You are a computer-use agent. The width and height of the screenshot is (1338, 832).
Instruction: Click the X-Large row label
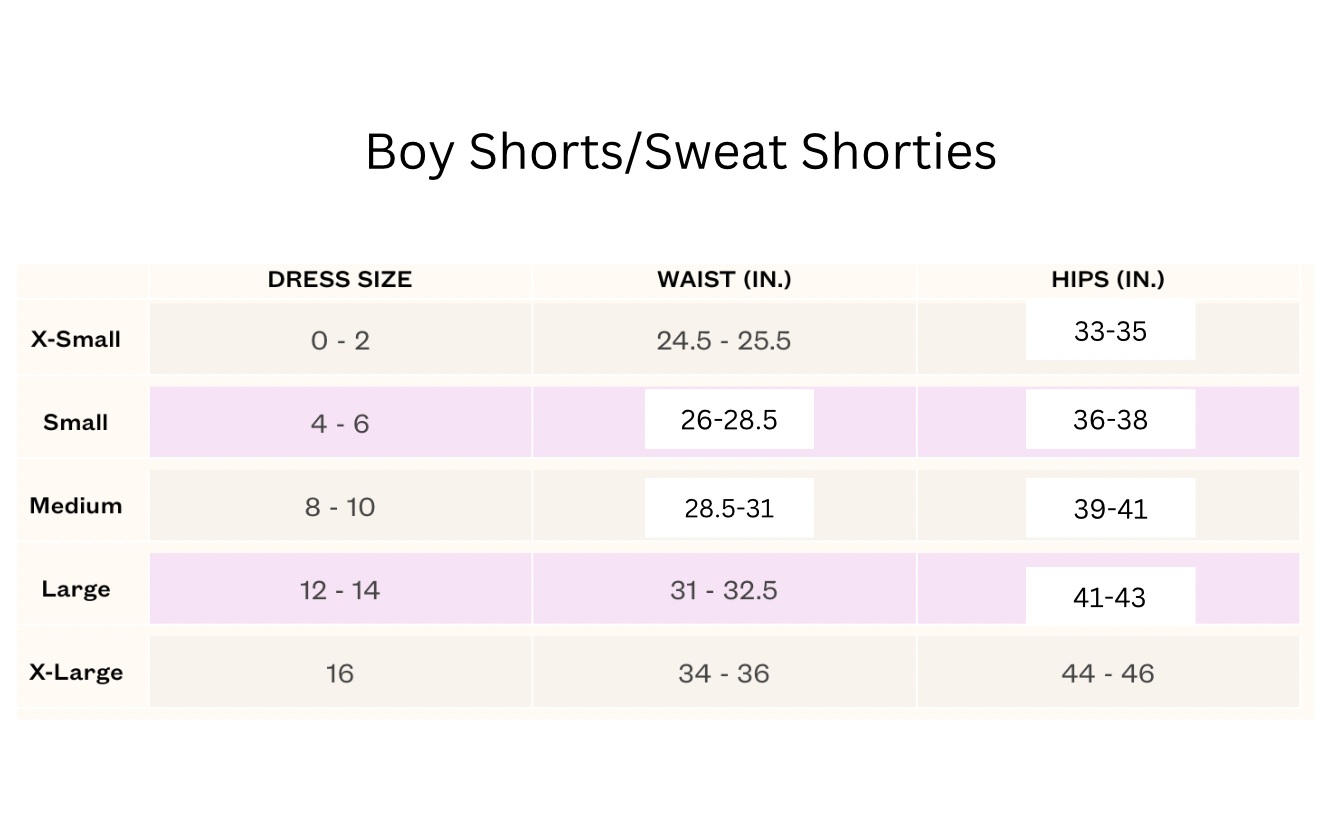[76, 672]
